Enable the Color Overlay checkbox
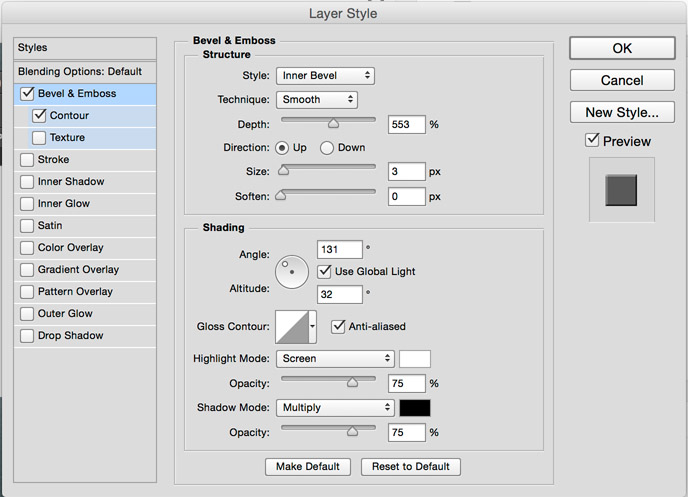The image size is (688, 497). point(27,247)
